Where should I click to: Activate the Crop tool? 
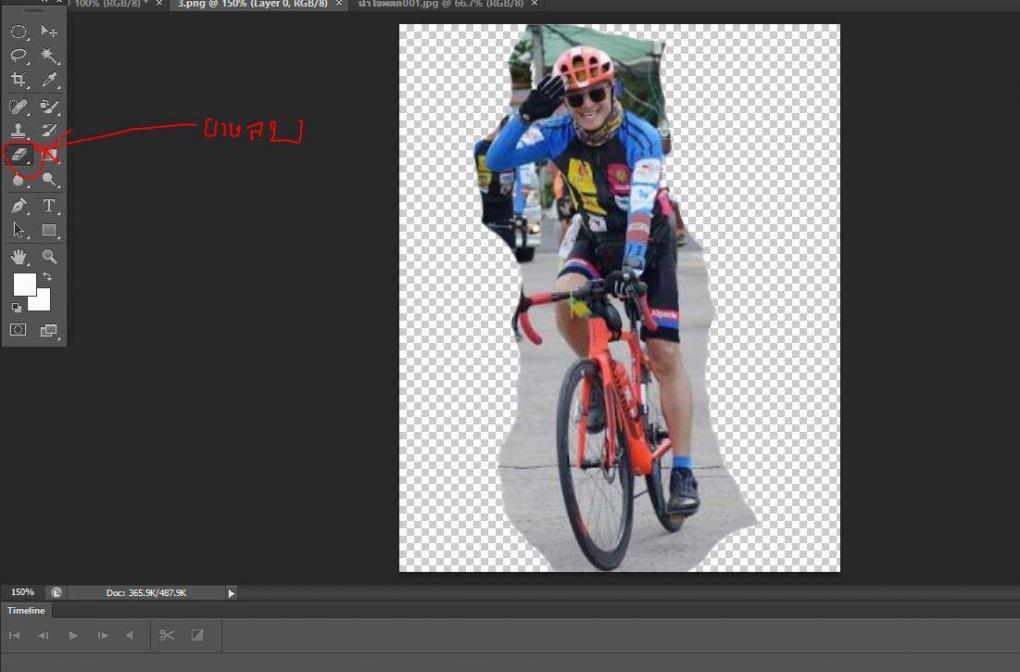pos(19,80)
